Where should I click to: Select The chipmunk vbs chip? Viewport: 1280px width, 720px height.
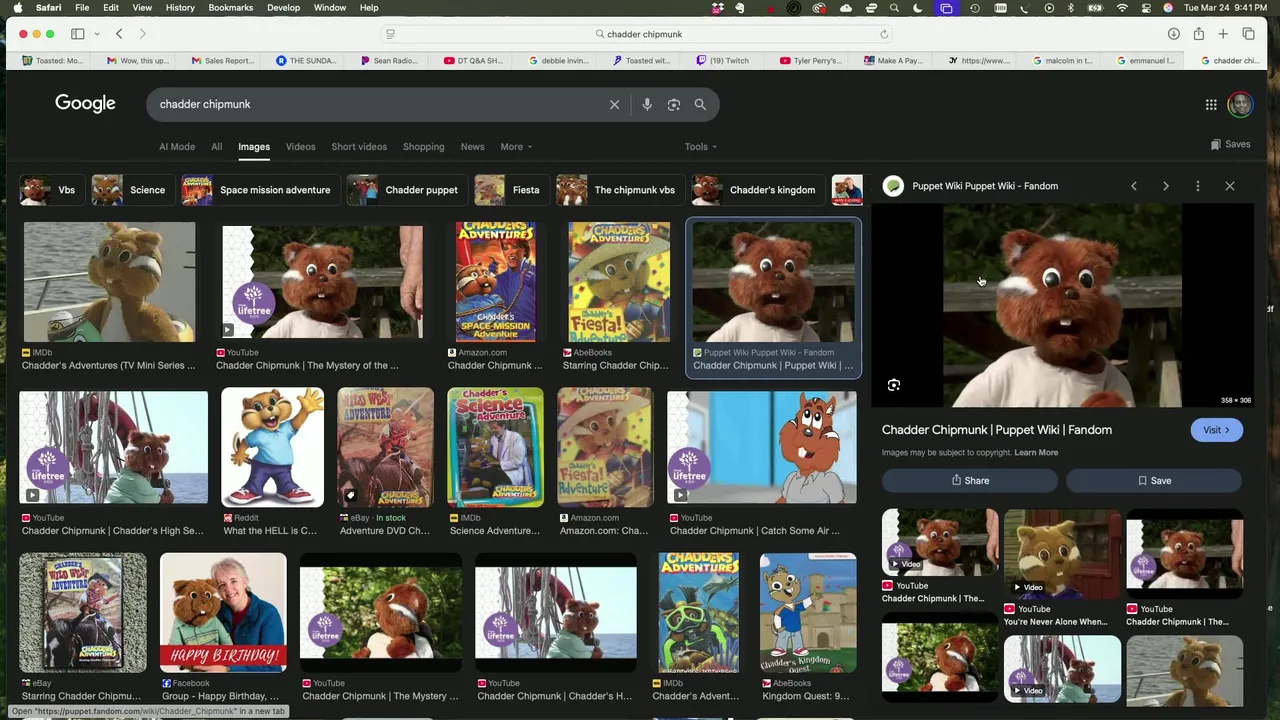(x=619, y=190)
